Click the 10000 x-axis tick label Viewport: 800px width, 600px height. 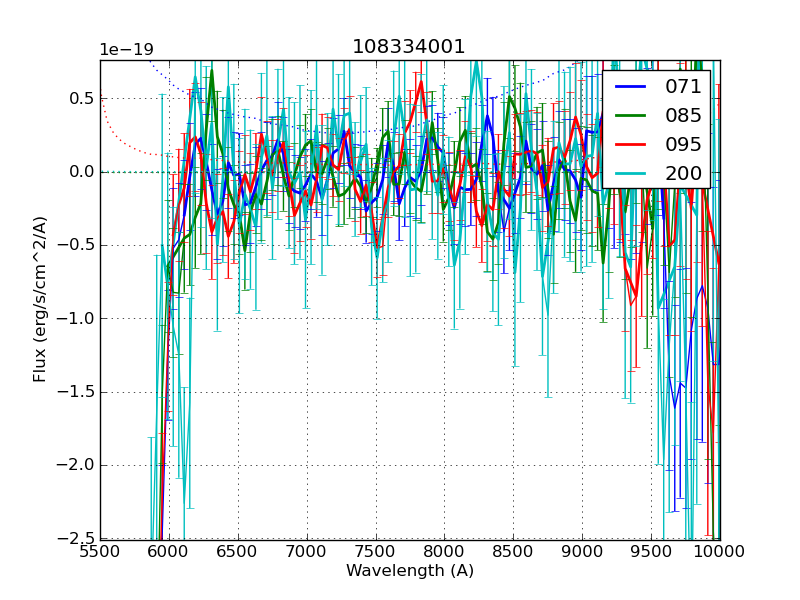click(x=720, y=552)
